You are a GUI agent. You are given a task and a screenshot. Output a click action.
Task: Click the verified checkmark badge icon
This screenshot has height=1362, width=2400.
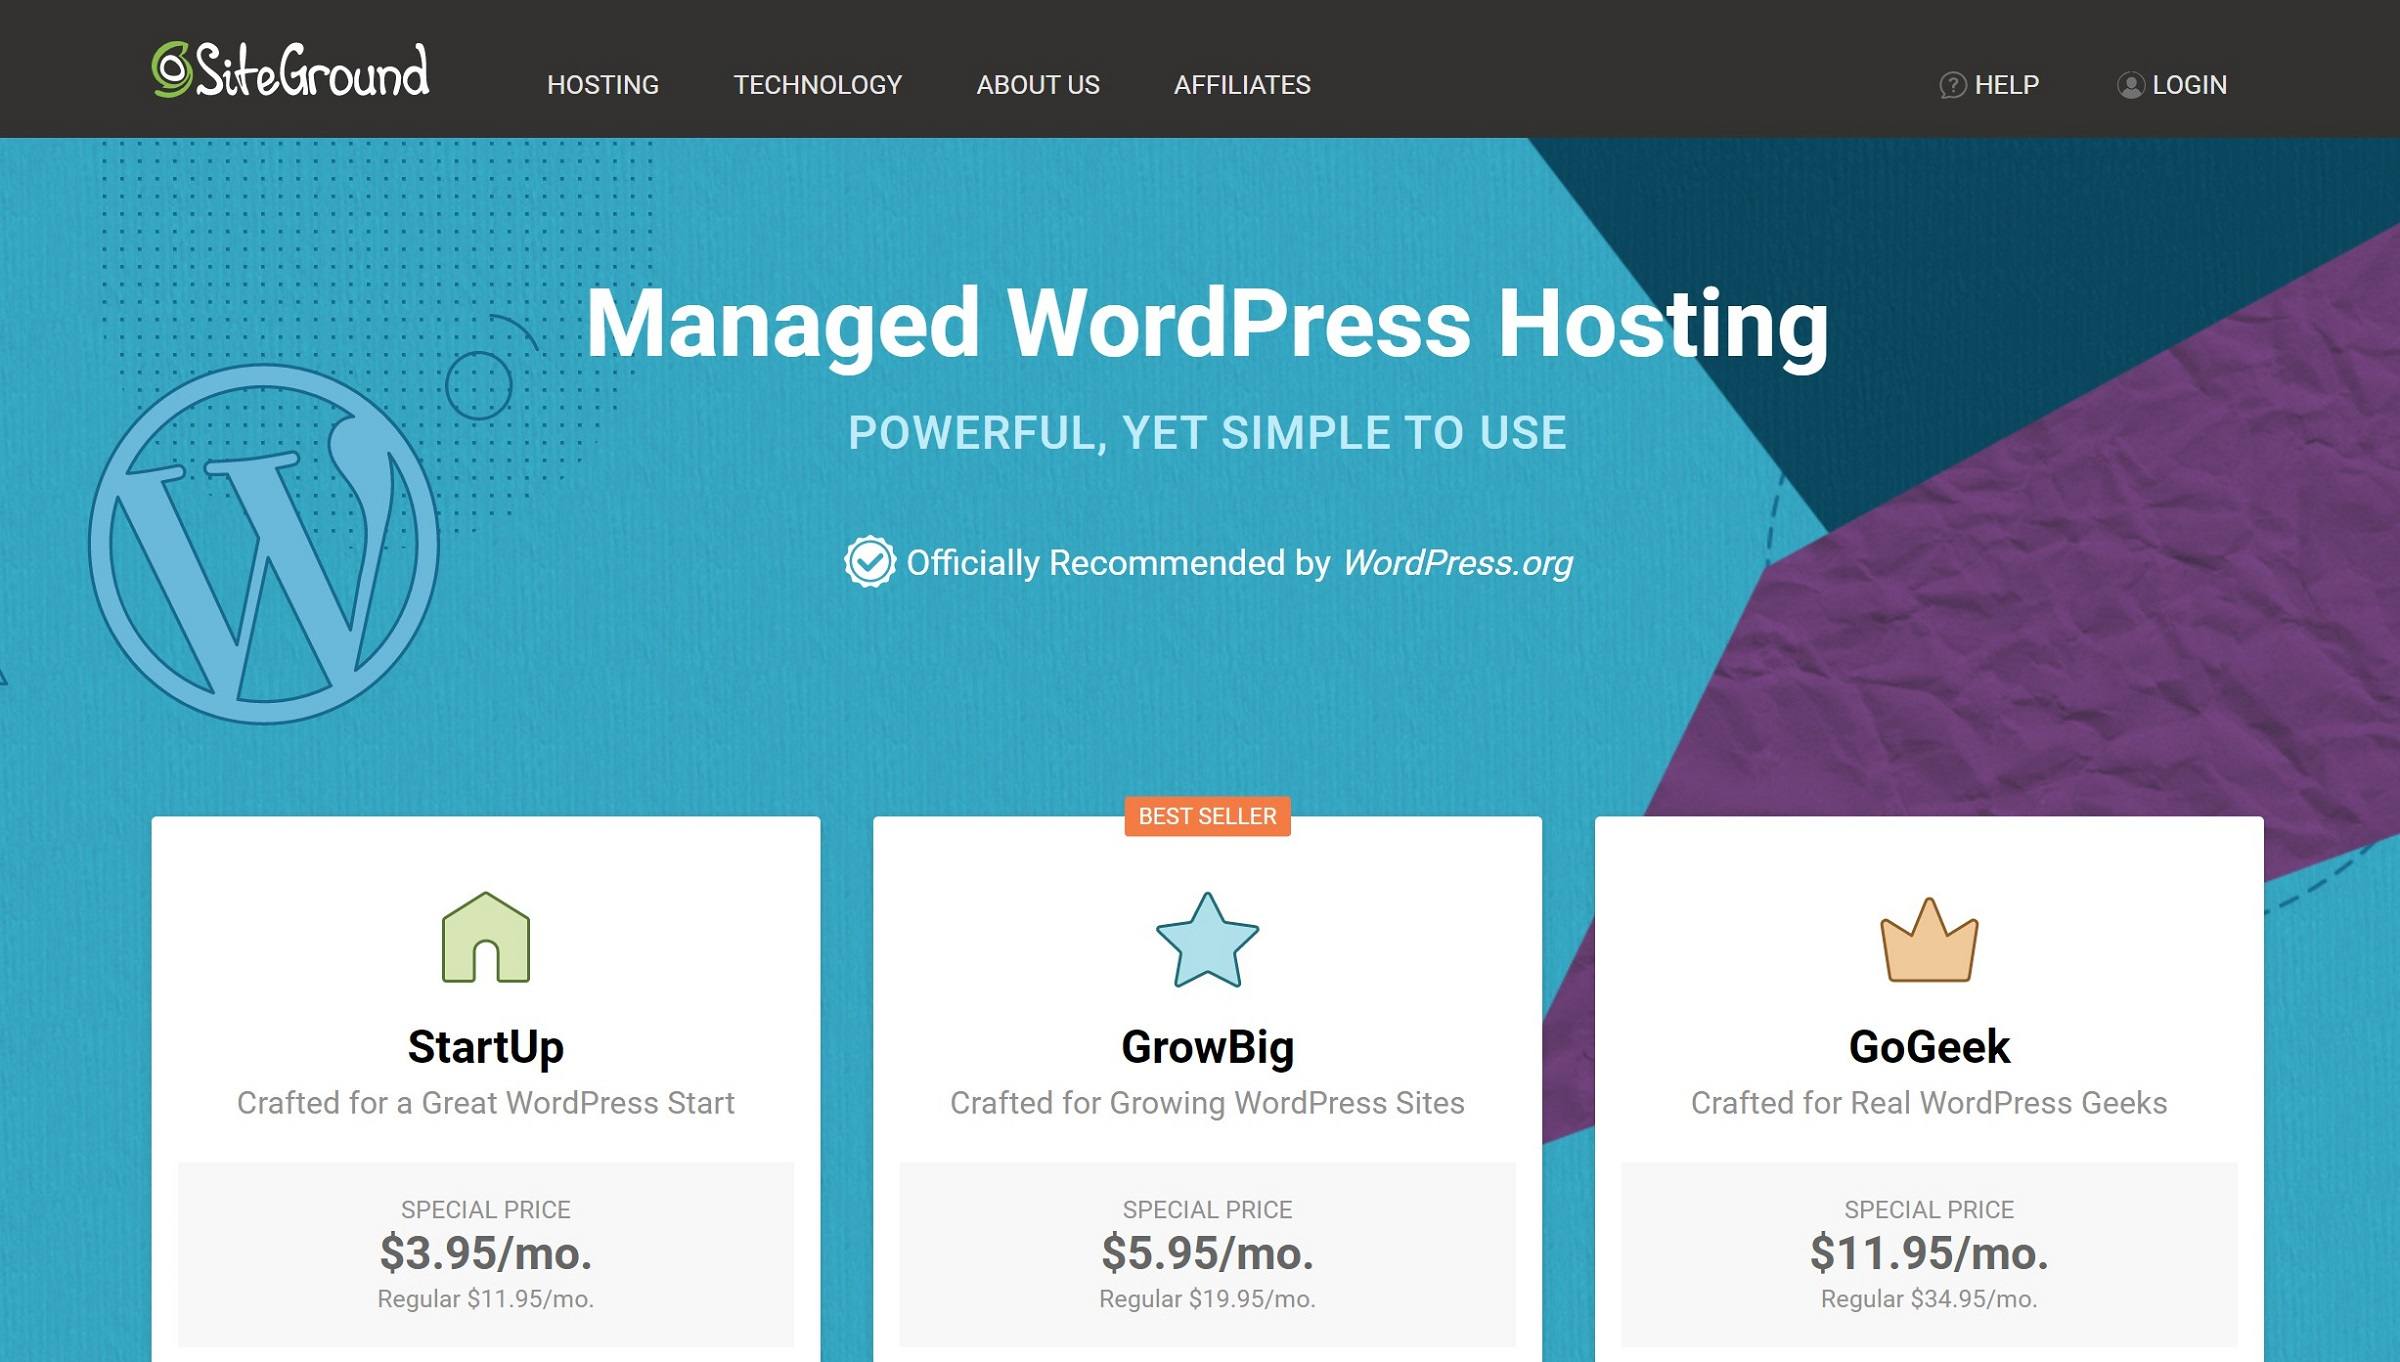(870, 562)
